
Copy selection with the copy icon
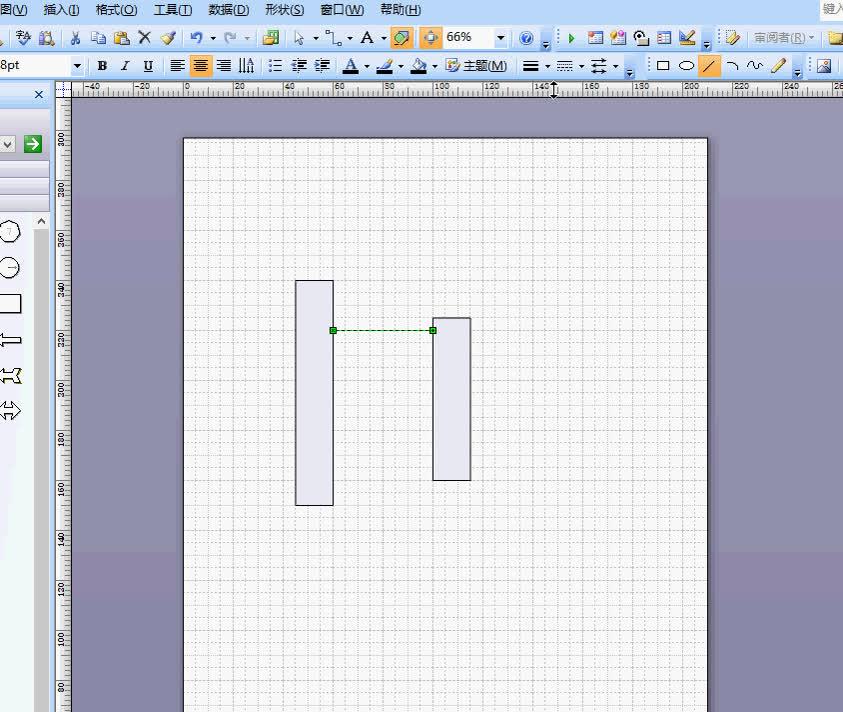[98, 38]
